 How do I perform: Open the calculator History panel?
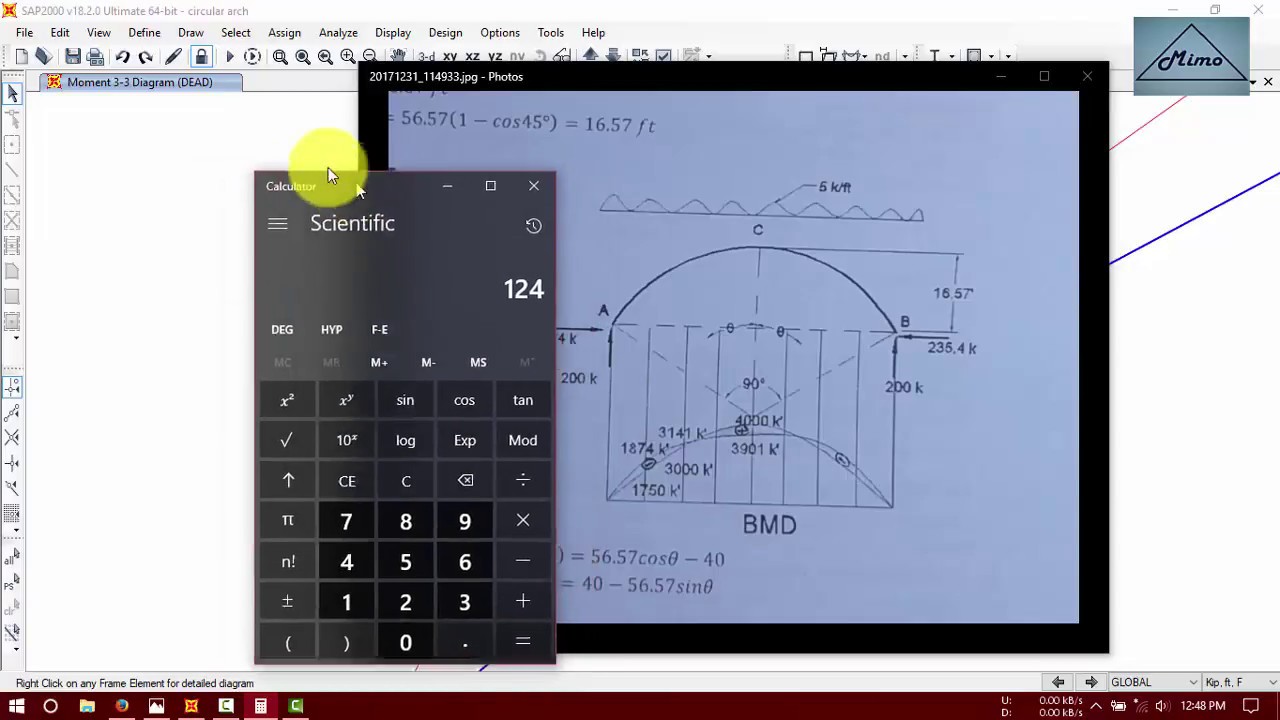533,226
